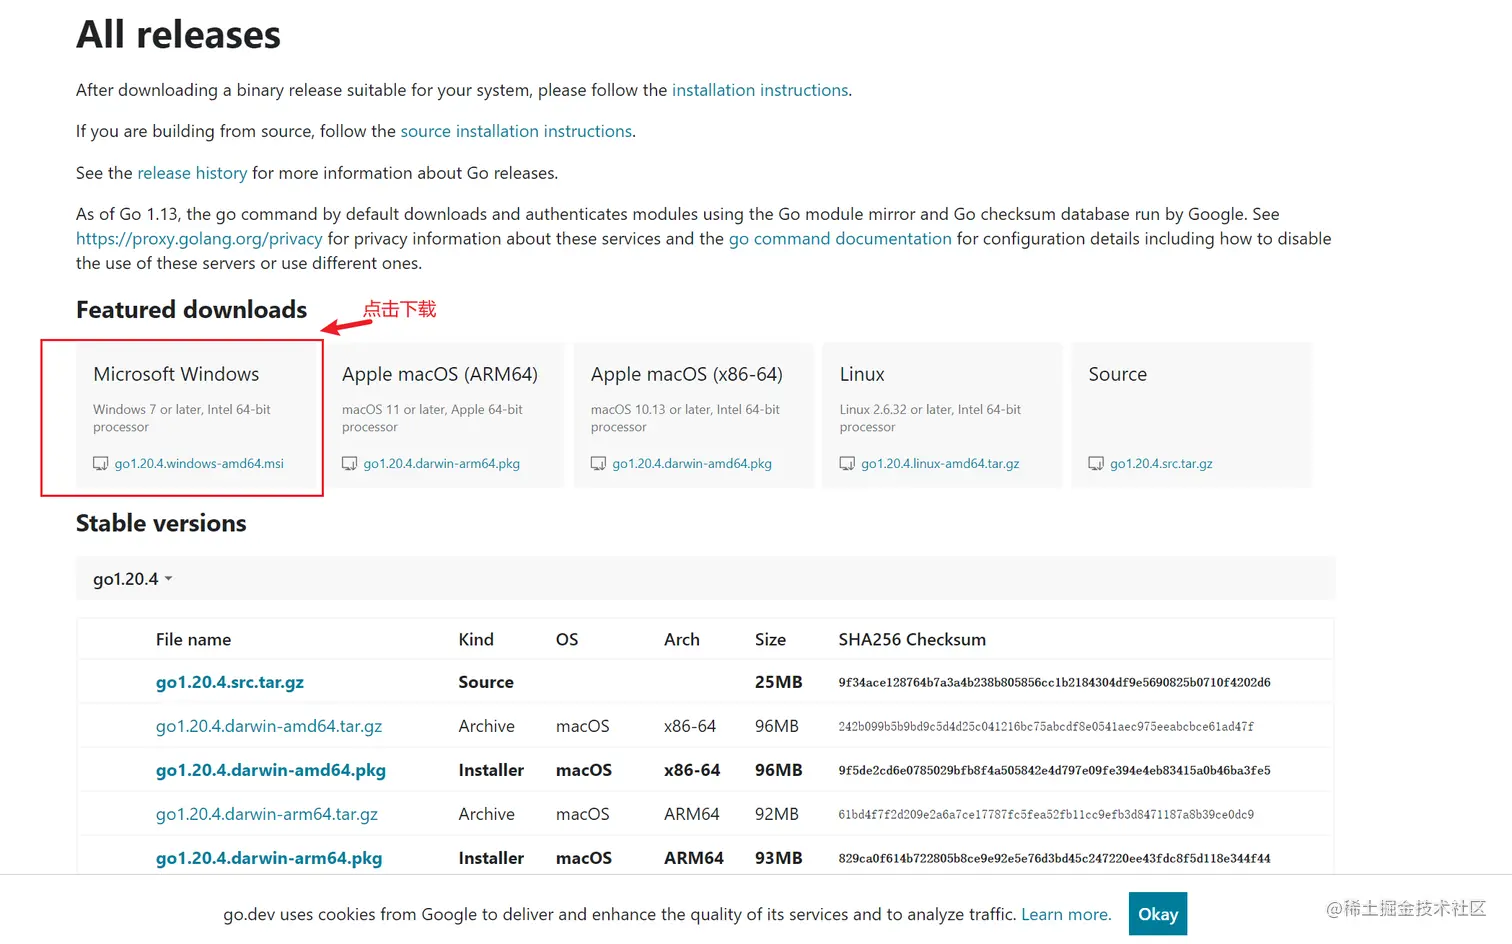Click go1.20.4.src.tar.gz in the file table
This screenshot has height=944, width=1512.
(230, 682)
